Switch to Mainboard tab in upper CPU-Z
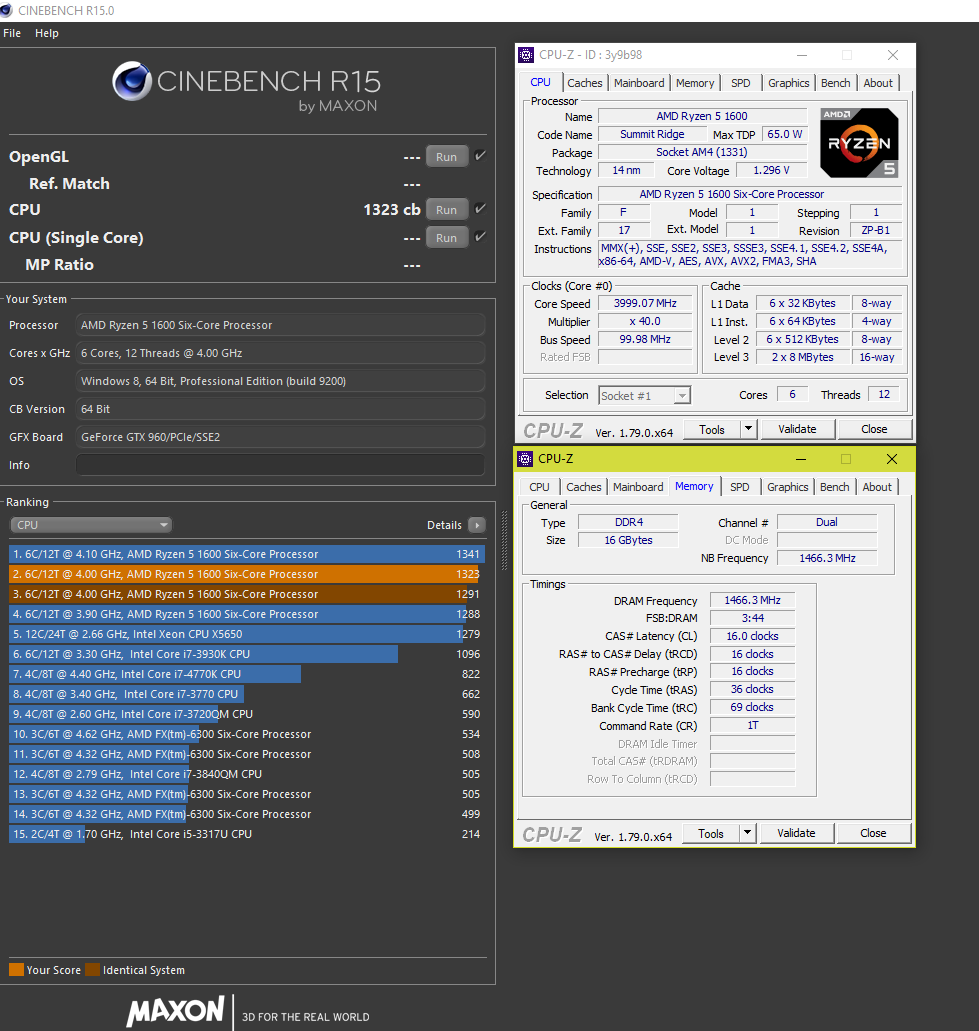This screenshot has width=979, height=1031. (639, 83)
